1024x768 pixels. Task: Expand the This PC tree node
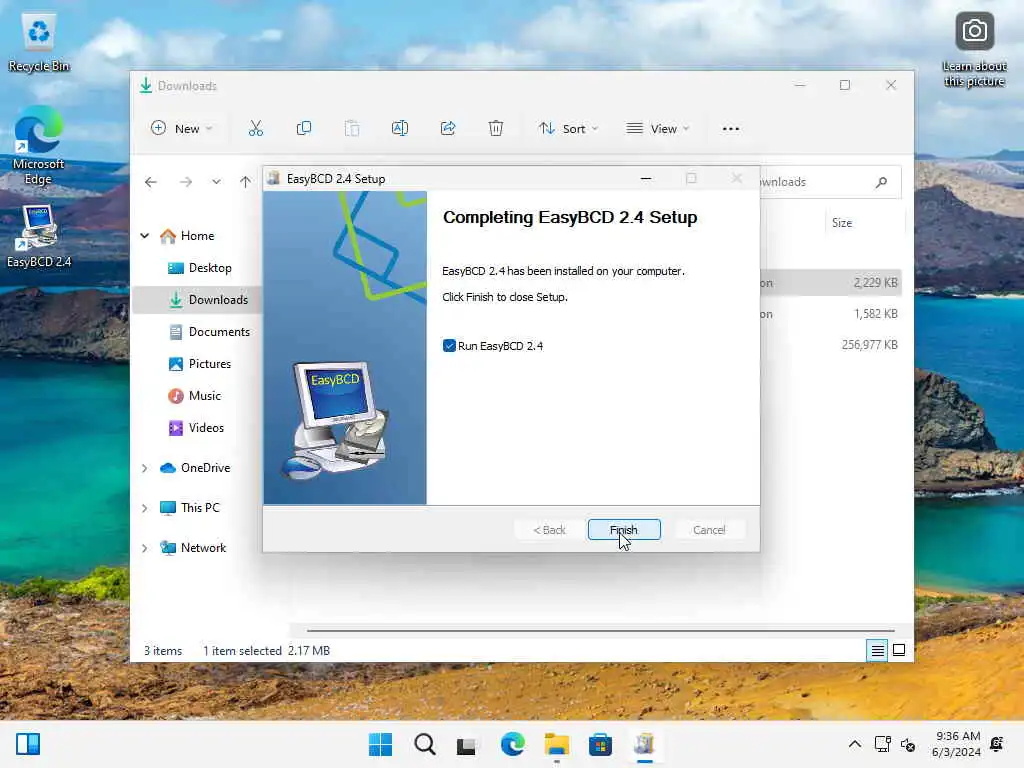145,508
